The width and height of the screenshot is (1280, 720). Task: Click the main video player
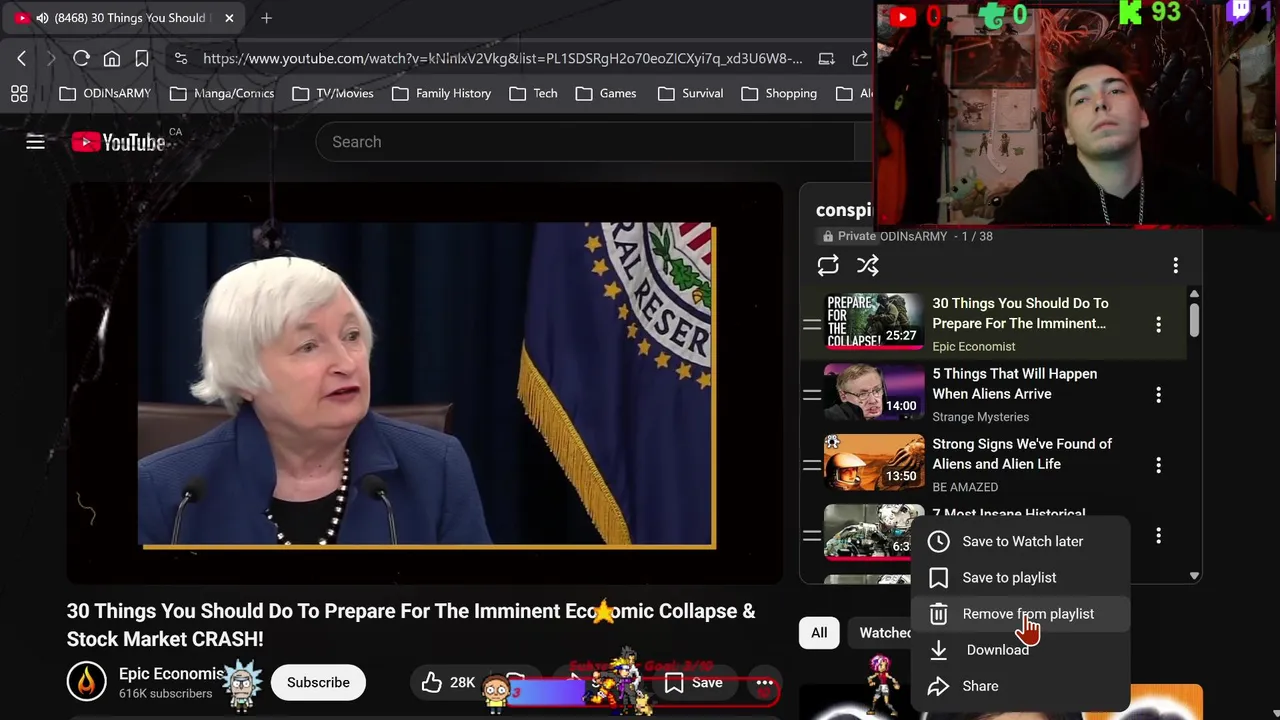(425, 384)
